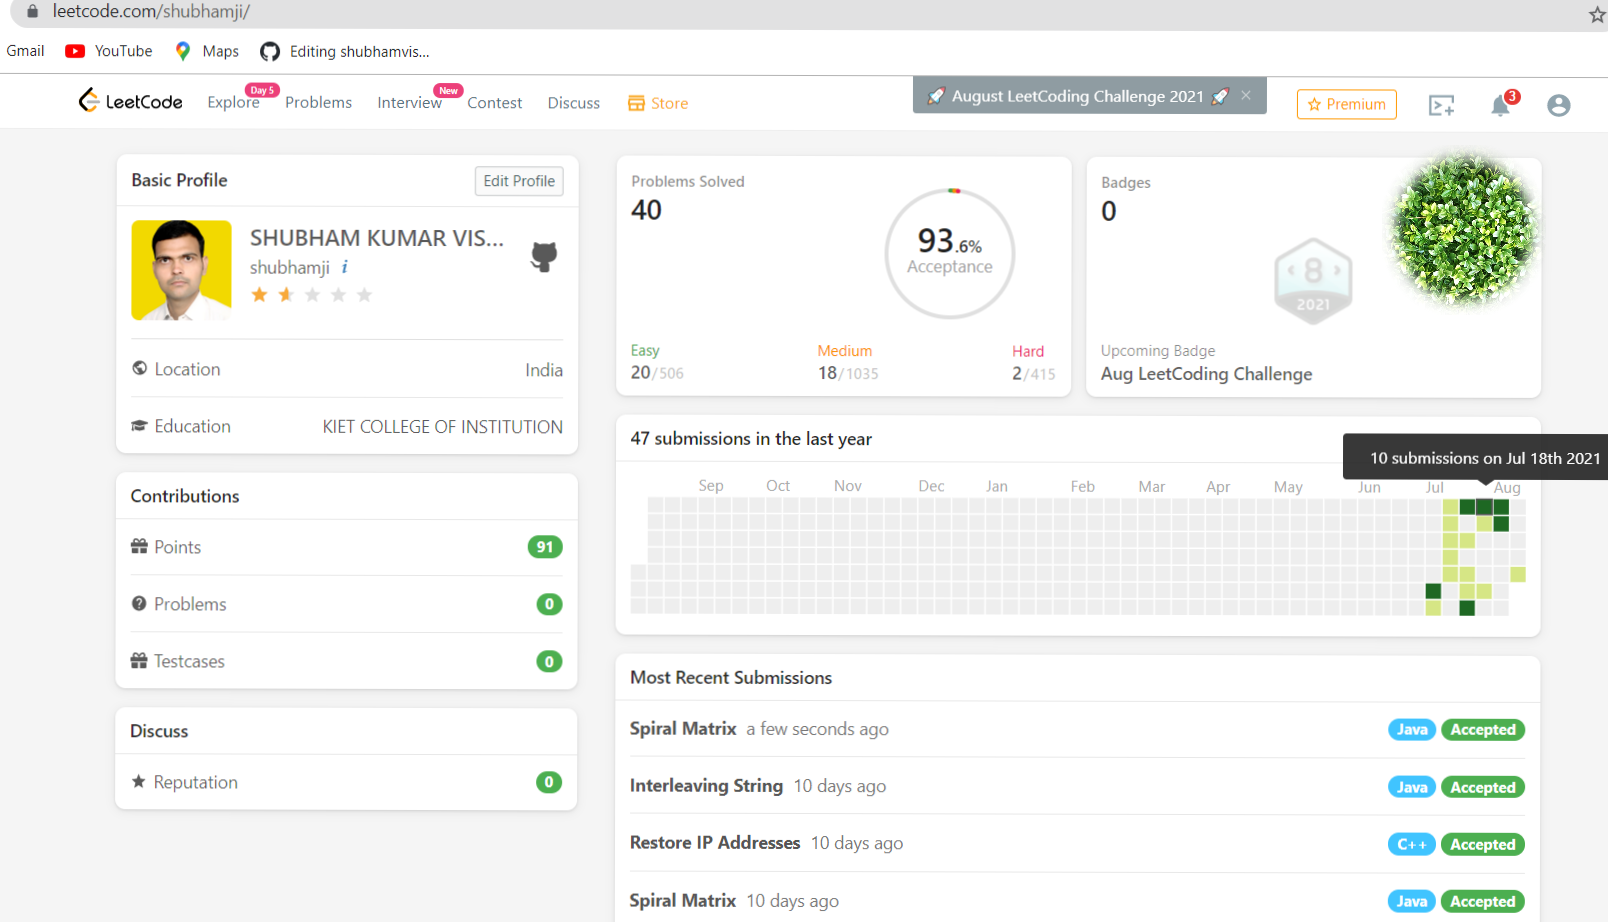Open Spiral Matrix submission from 10 days ago
Screen dimensions: 1608x922
click(x=683, y=900)
